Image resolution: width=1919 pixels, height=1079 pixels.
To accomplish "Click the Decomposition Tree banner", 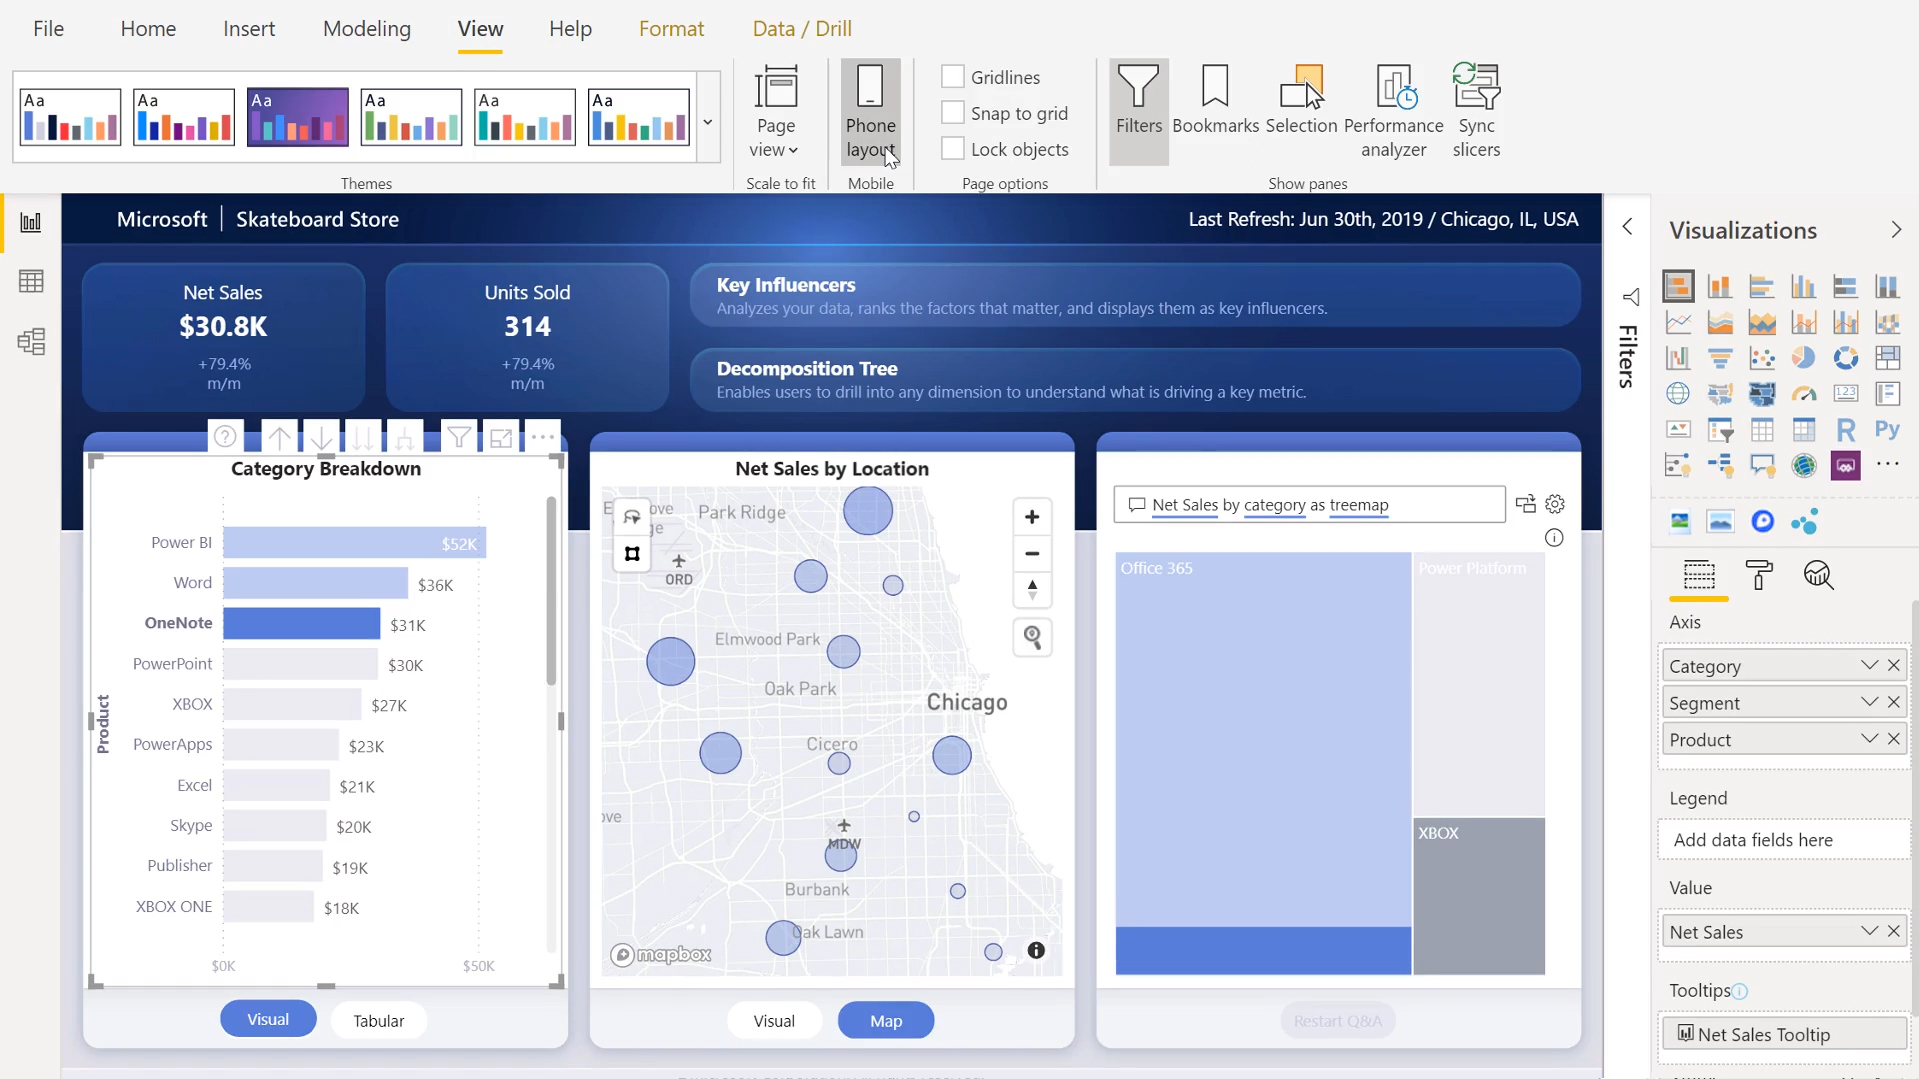I will click(x=1135, y=379).
